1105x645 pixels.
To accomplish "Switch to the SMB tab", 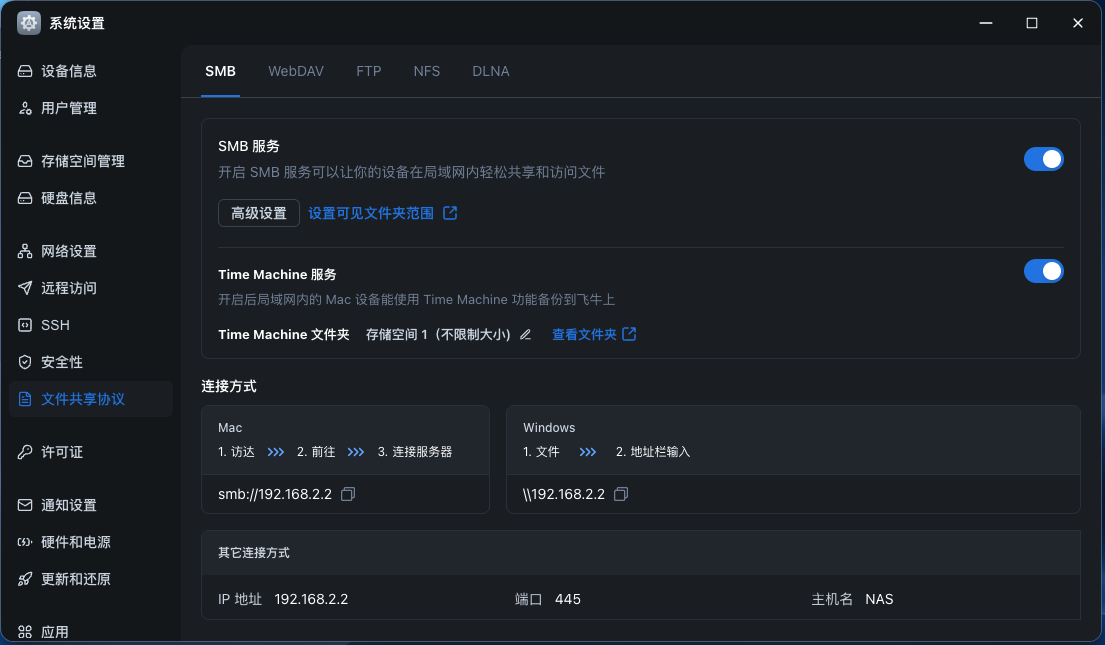I will tap(221, 71).
